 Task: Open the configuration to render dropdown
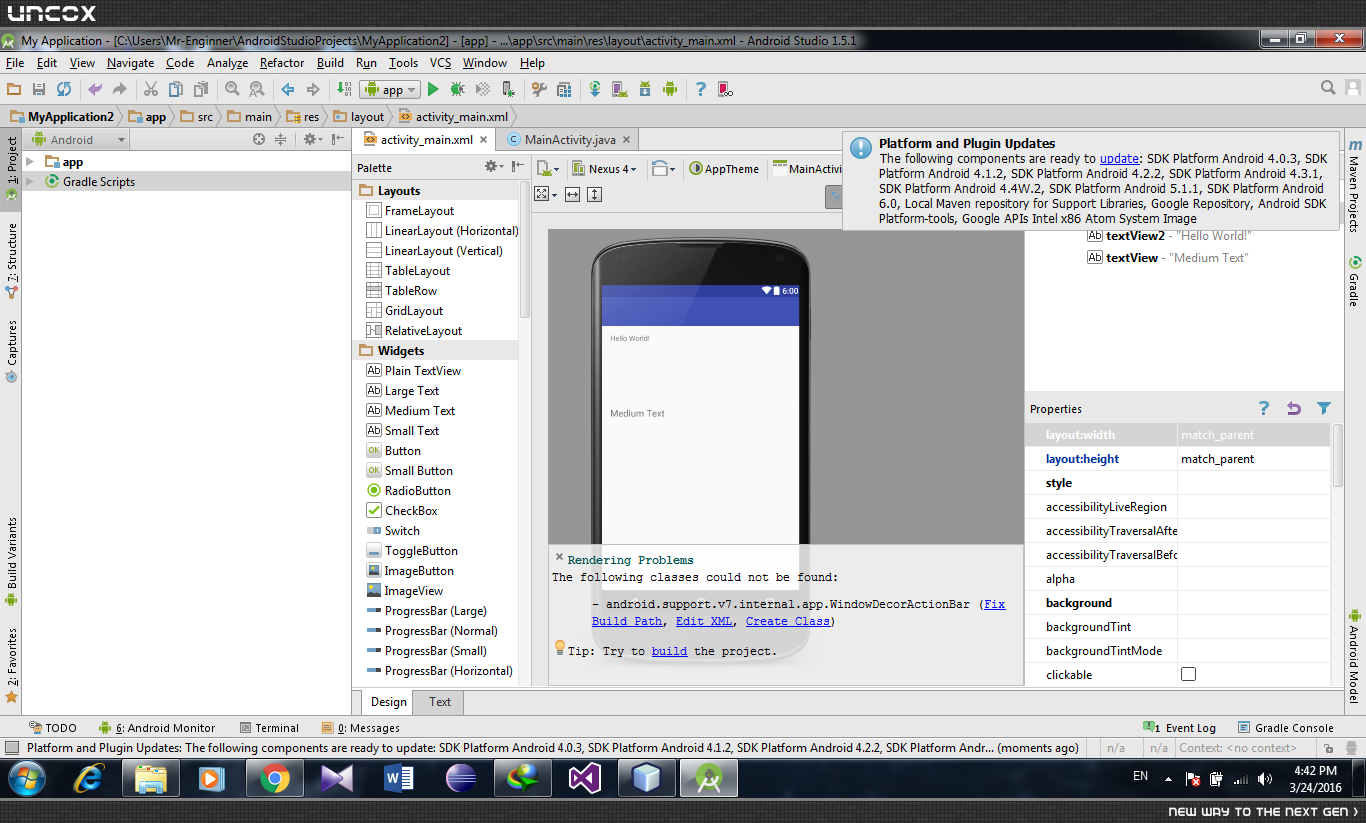click(547, 169)
